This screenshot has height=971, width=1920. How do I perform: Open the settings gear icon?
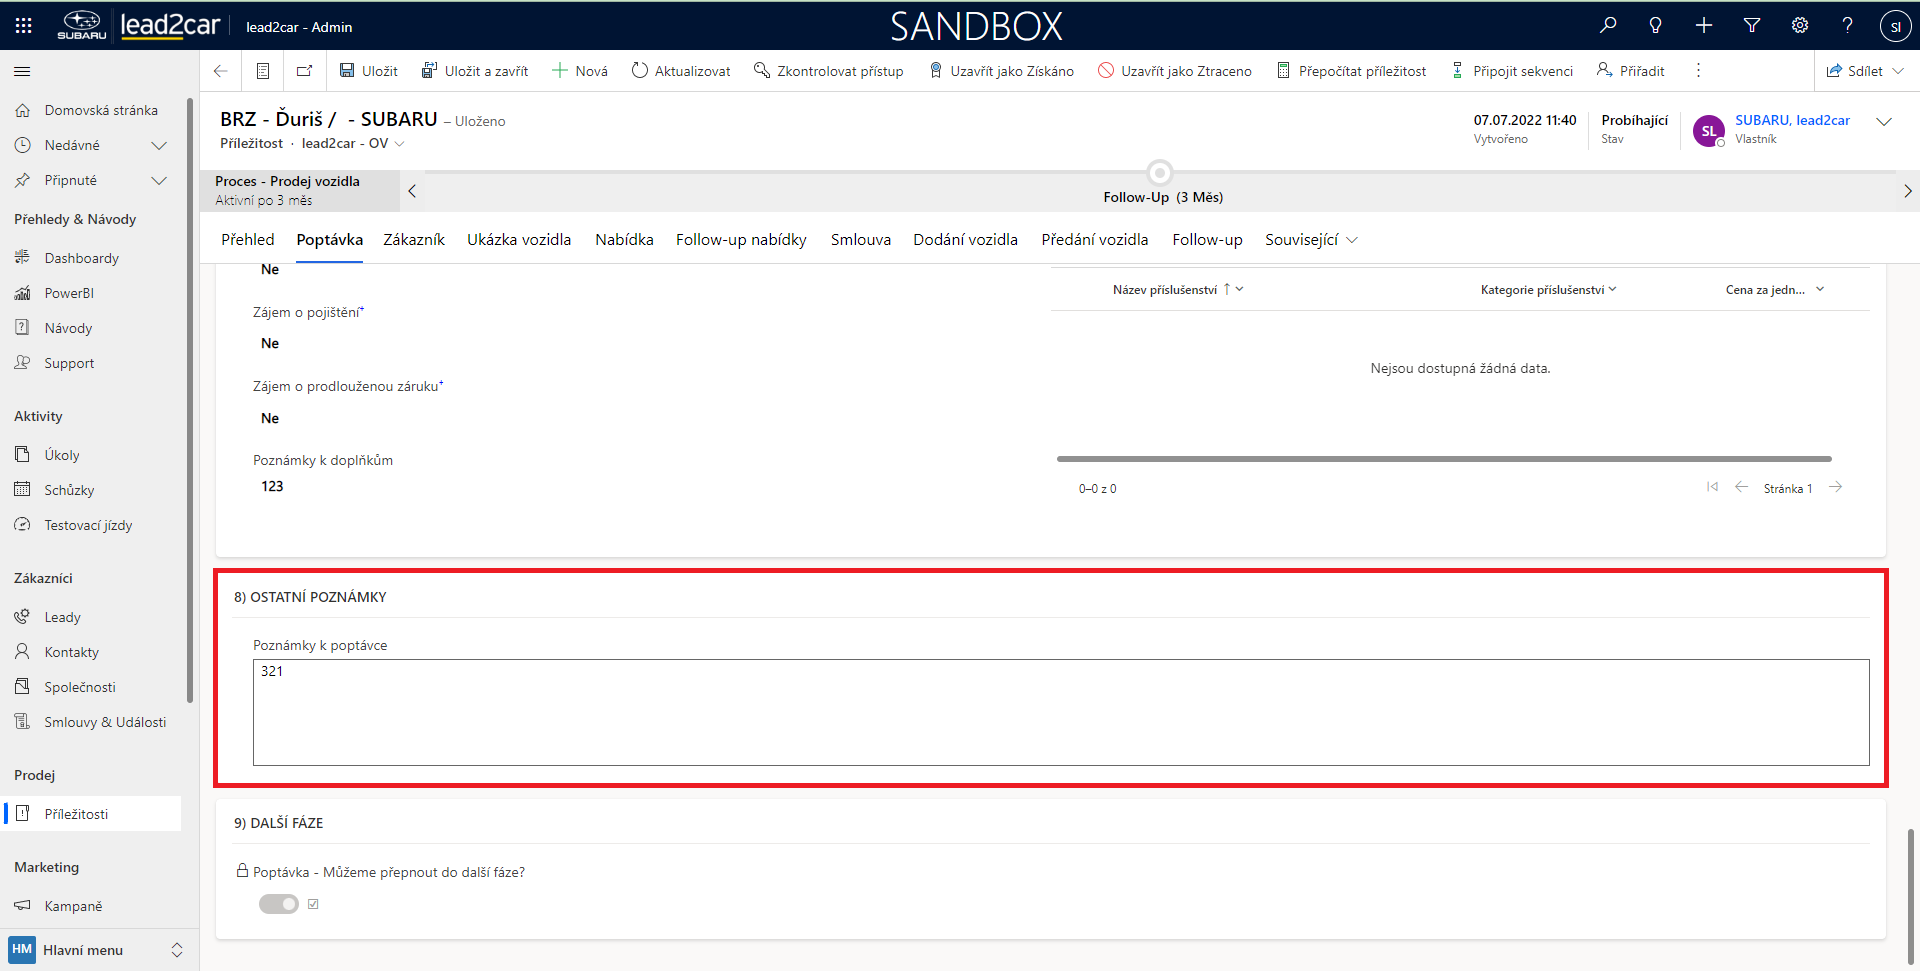(1800, 26)
